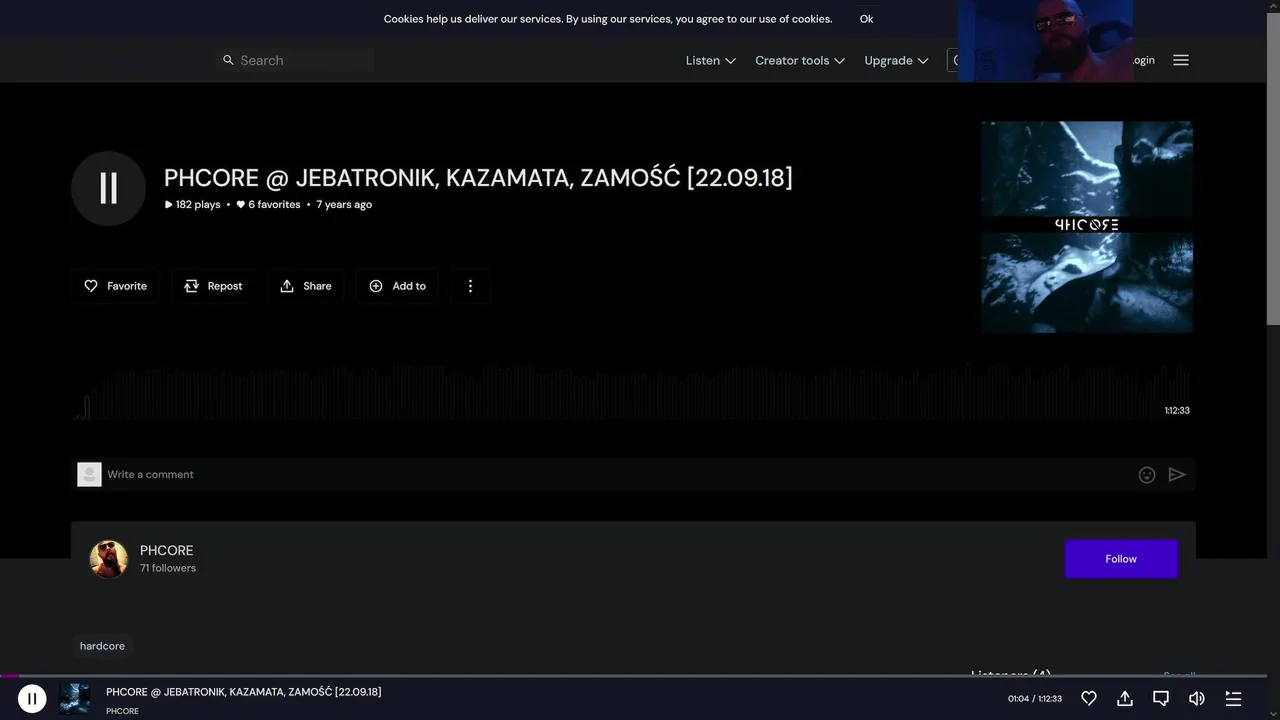Click the 182 plays count
This screenshot has height=720, width=1280.
click(x=192, y=204)
